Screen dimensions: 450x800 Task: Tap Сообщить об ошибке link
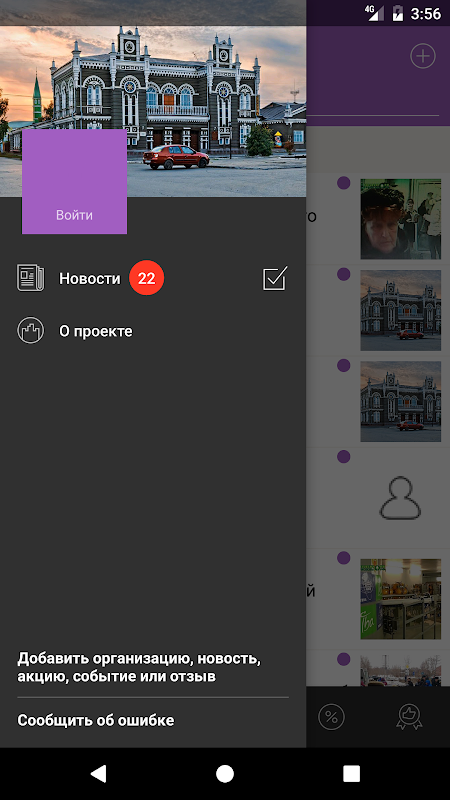(96, 720)
